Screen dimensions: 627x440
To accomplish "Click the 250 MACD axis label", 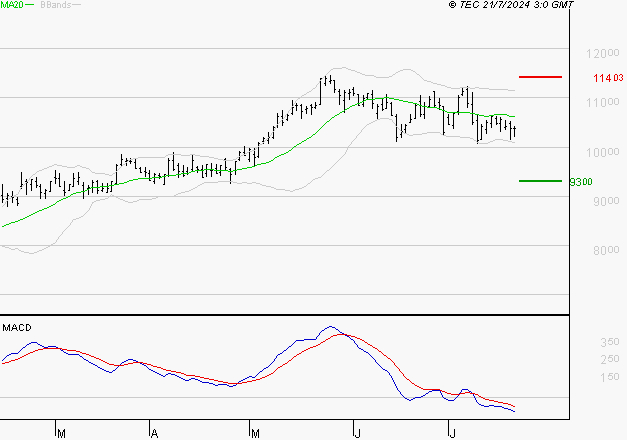I will (610, 359).
